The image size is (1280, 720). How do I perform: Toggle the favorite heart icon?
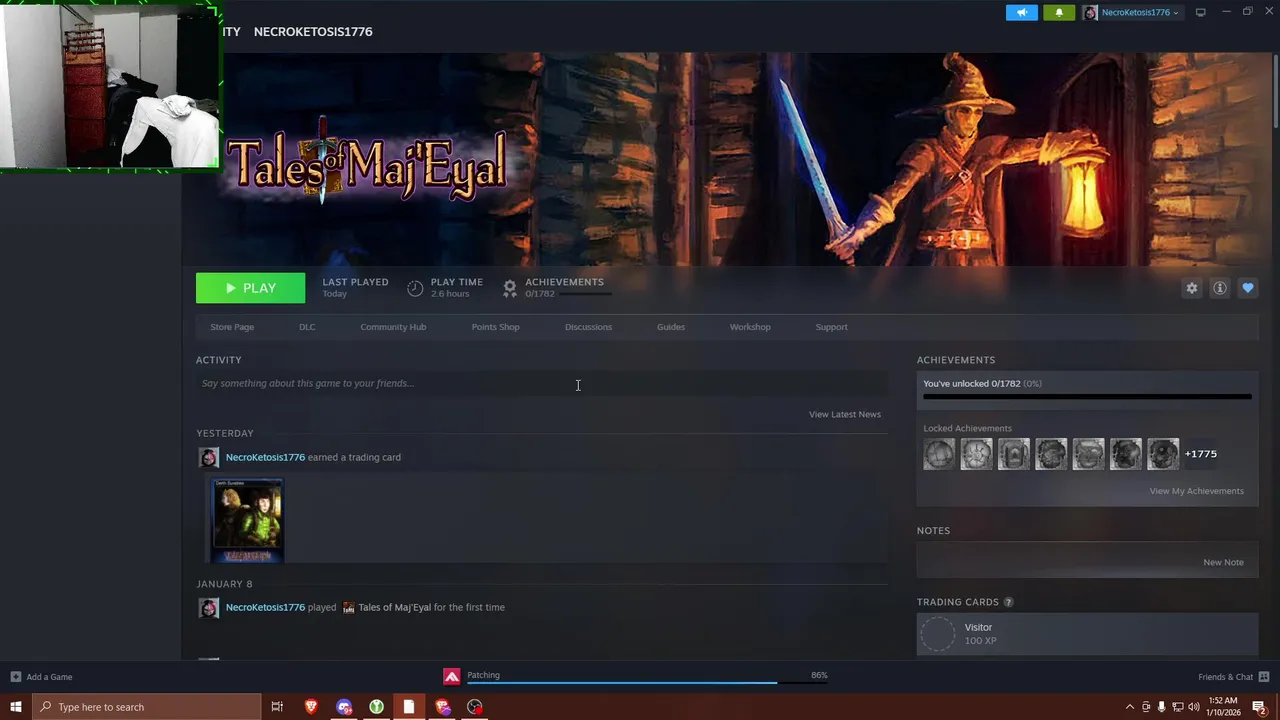point(1248,288)
